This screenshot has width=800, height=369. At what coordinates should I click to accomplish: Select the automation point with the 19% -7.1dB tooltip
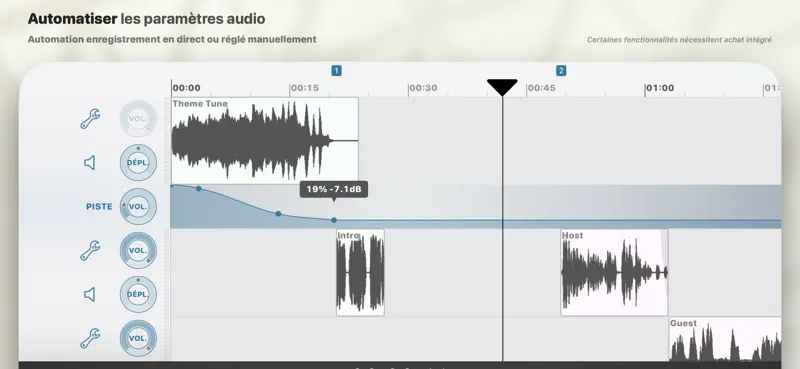click(334, 220)
